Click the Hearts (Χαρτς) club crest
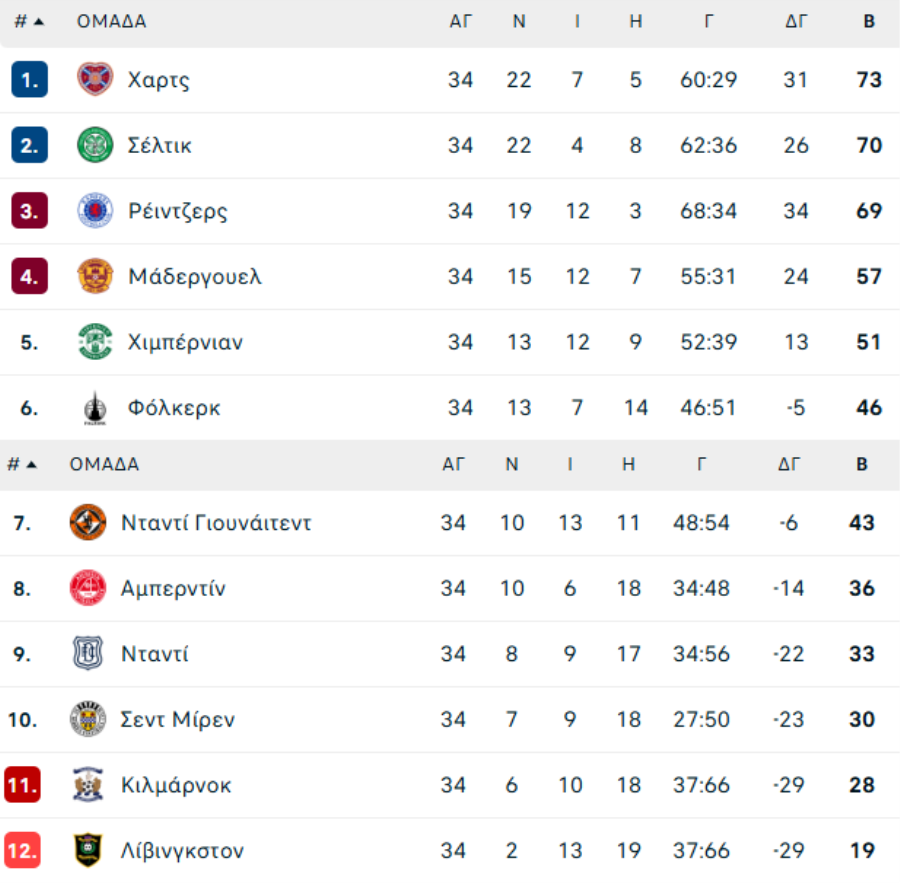The image size is (900, 883). click(95, 79)
